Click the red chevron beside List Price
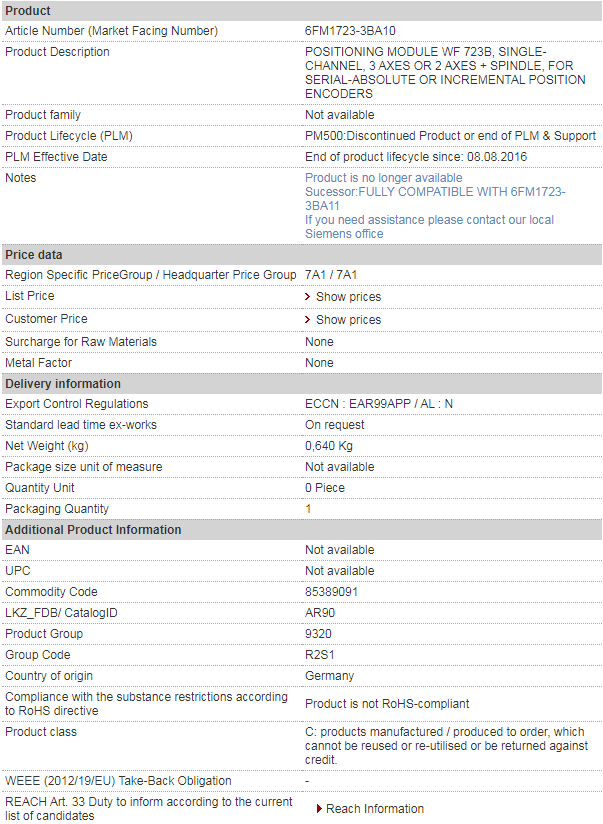 click(308, 297)
